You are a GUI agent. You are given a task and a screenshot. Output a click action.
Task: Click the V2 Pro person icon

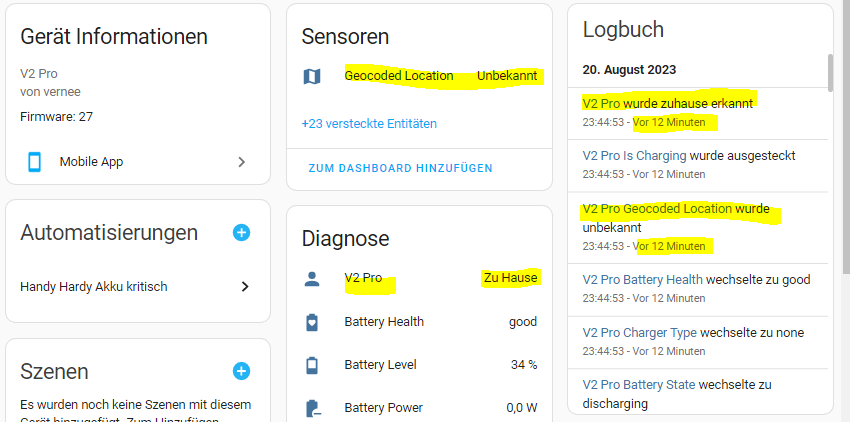click(312, 279)
